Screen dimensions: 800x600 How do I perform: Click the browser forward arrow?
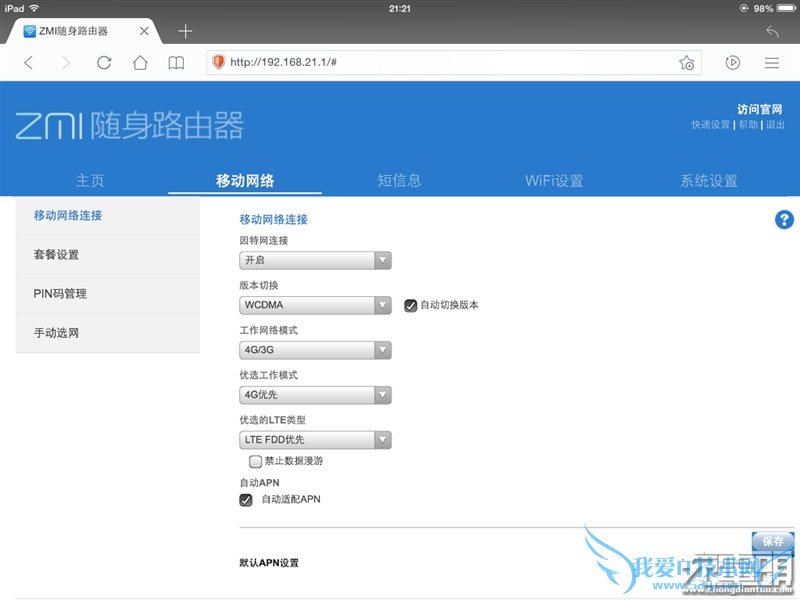(x=65, y=63)
